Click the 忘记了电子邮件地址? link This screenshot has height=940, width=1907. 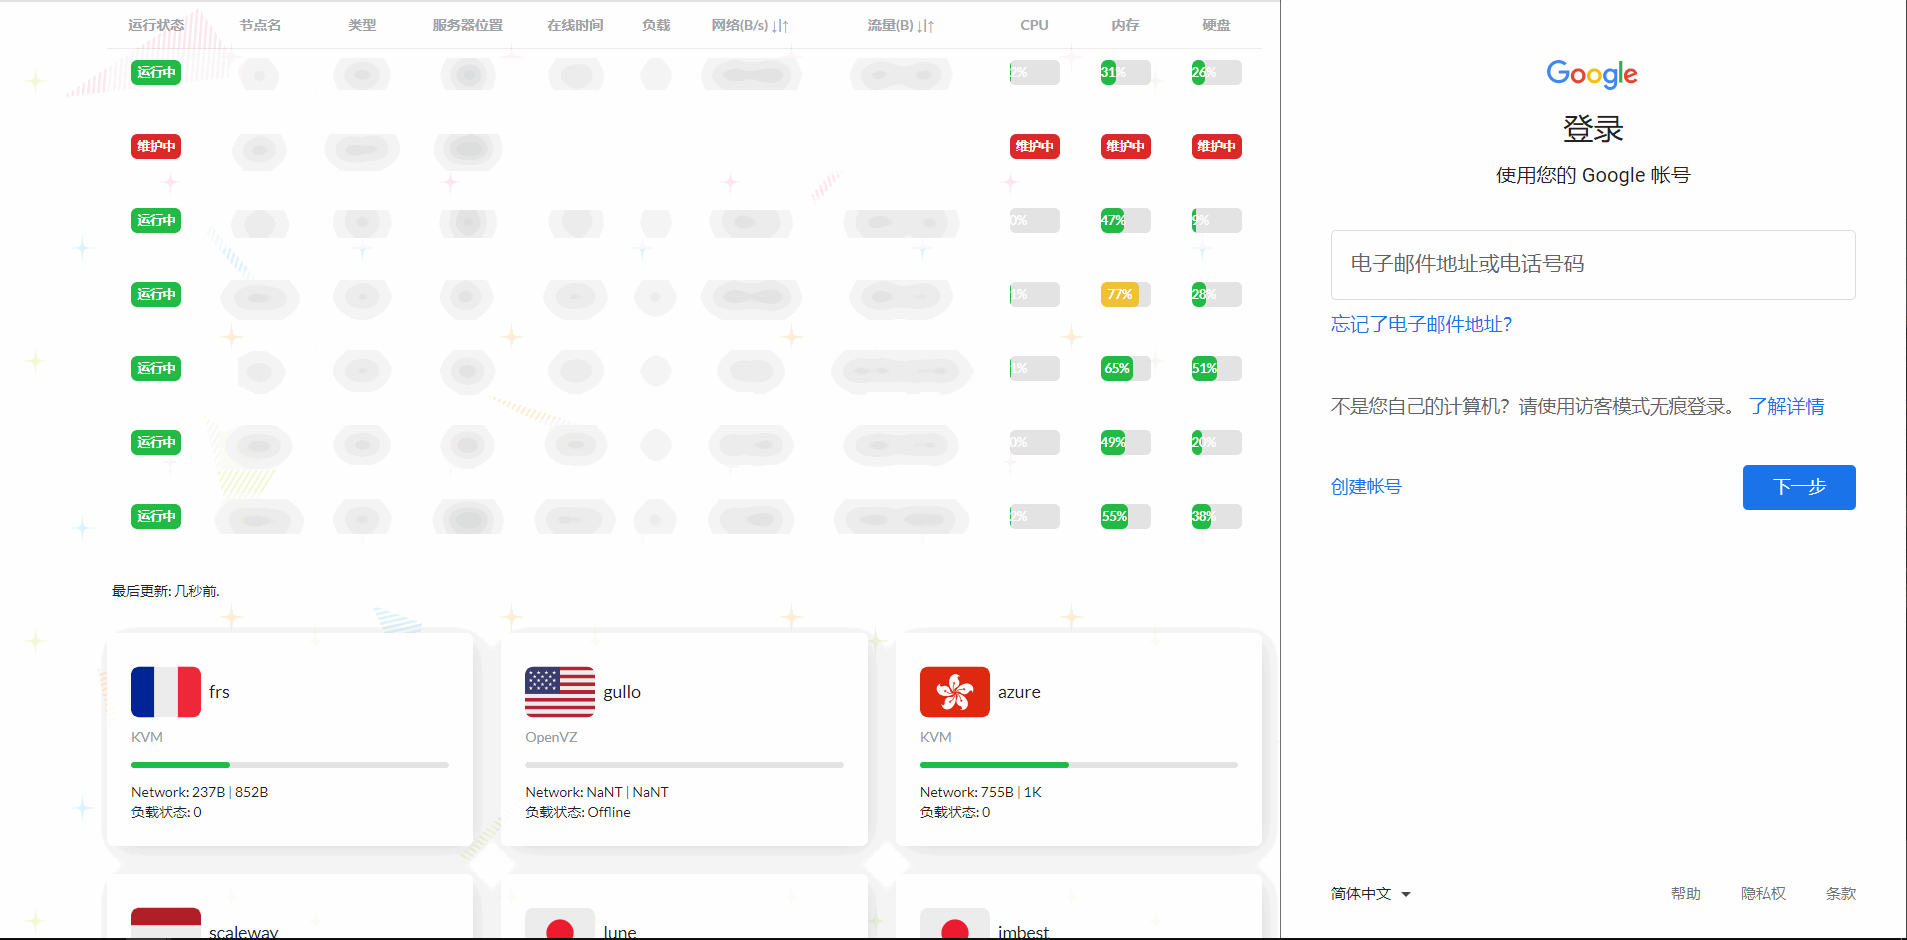[1421, 324]
